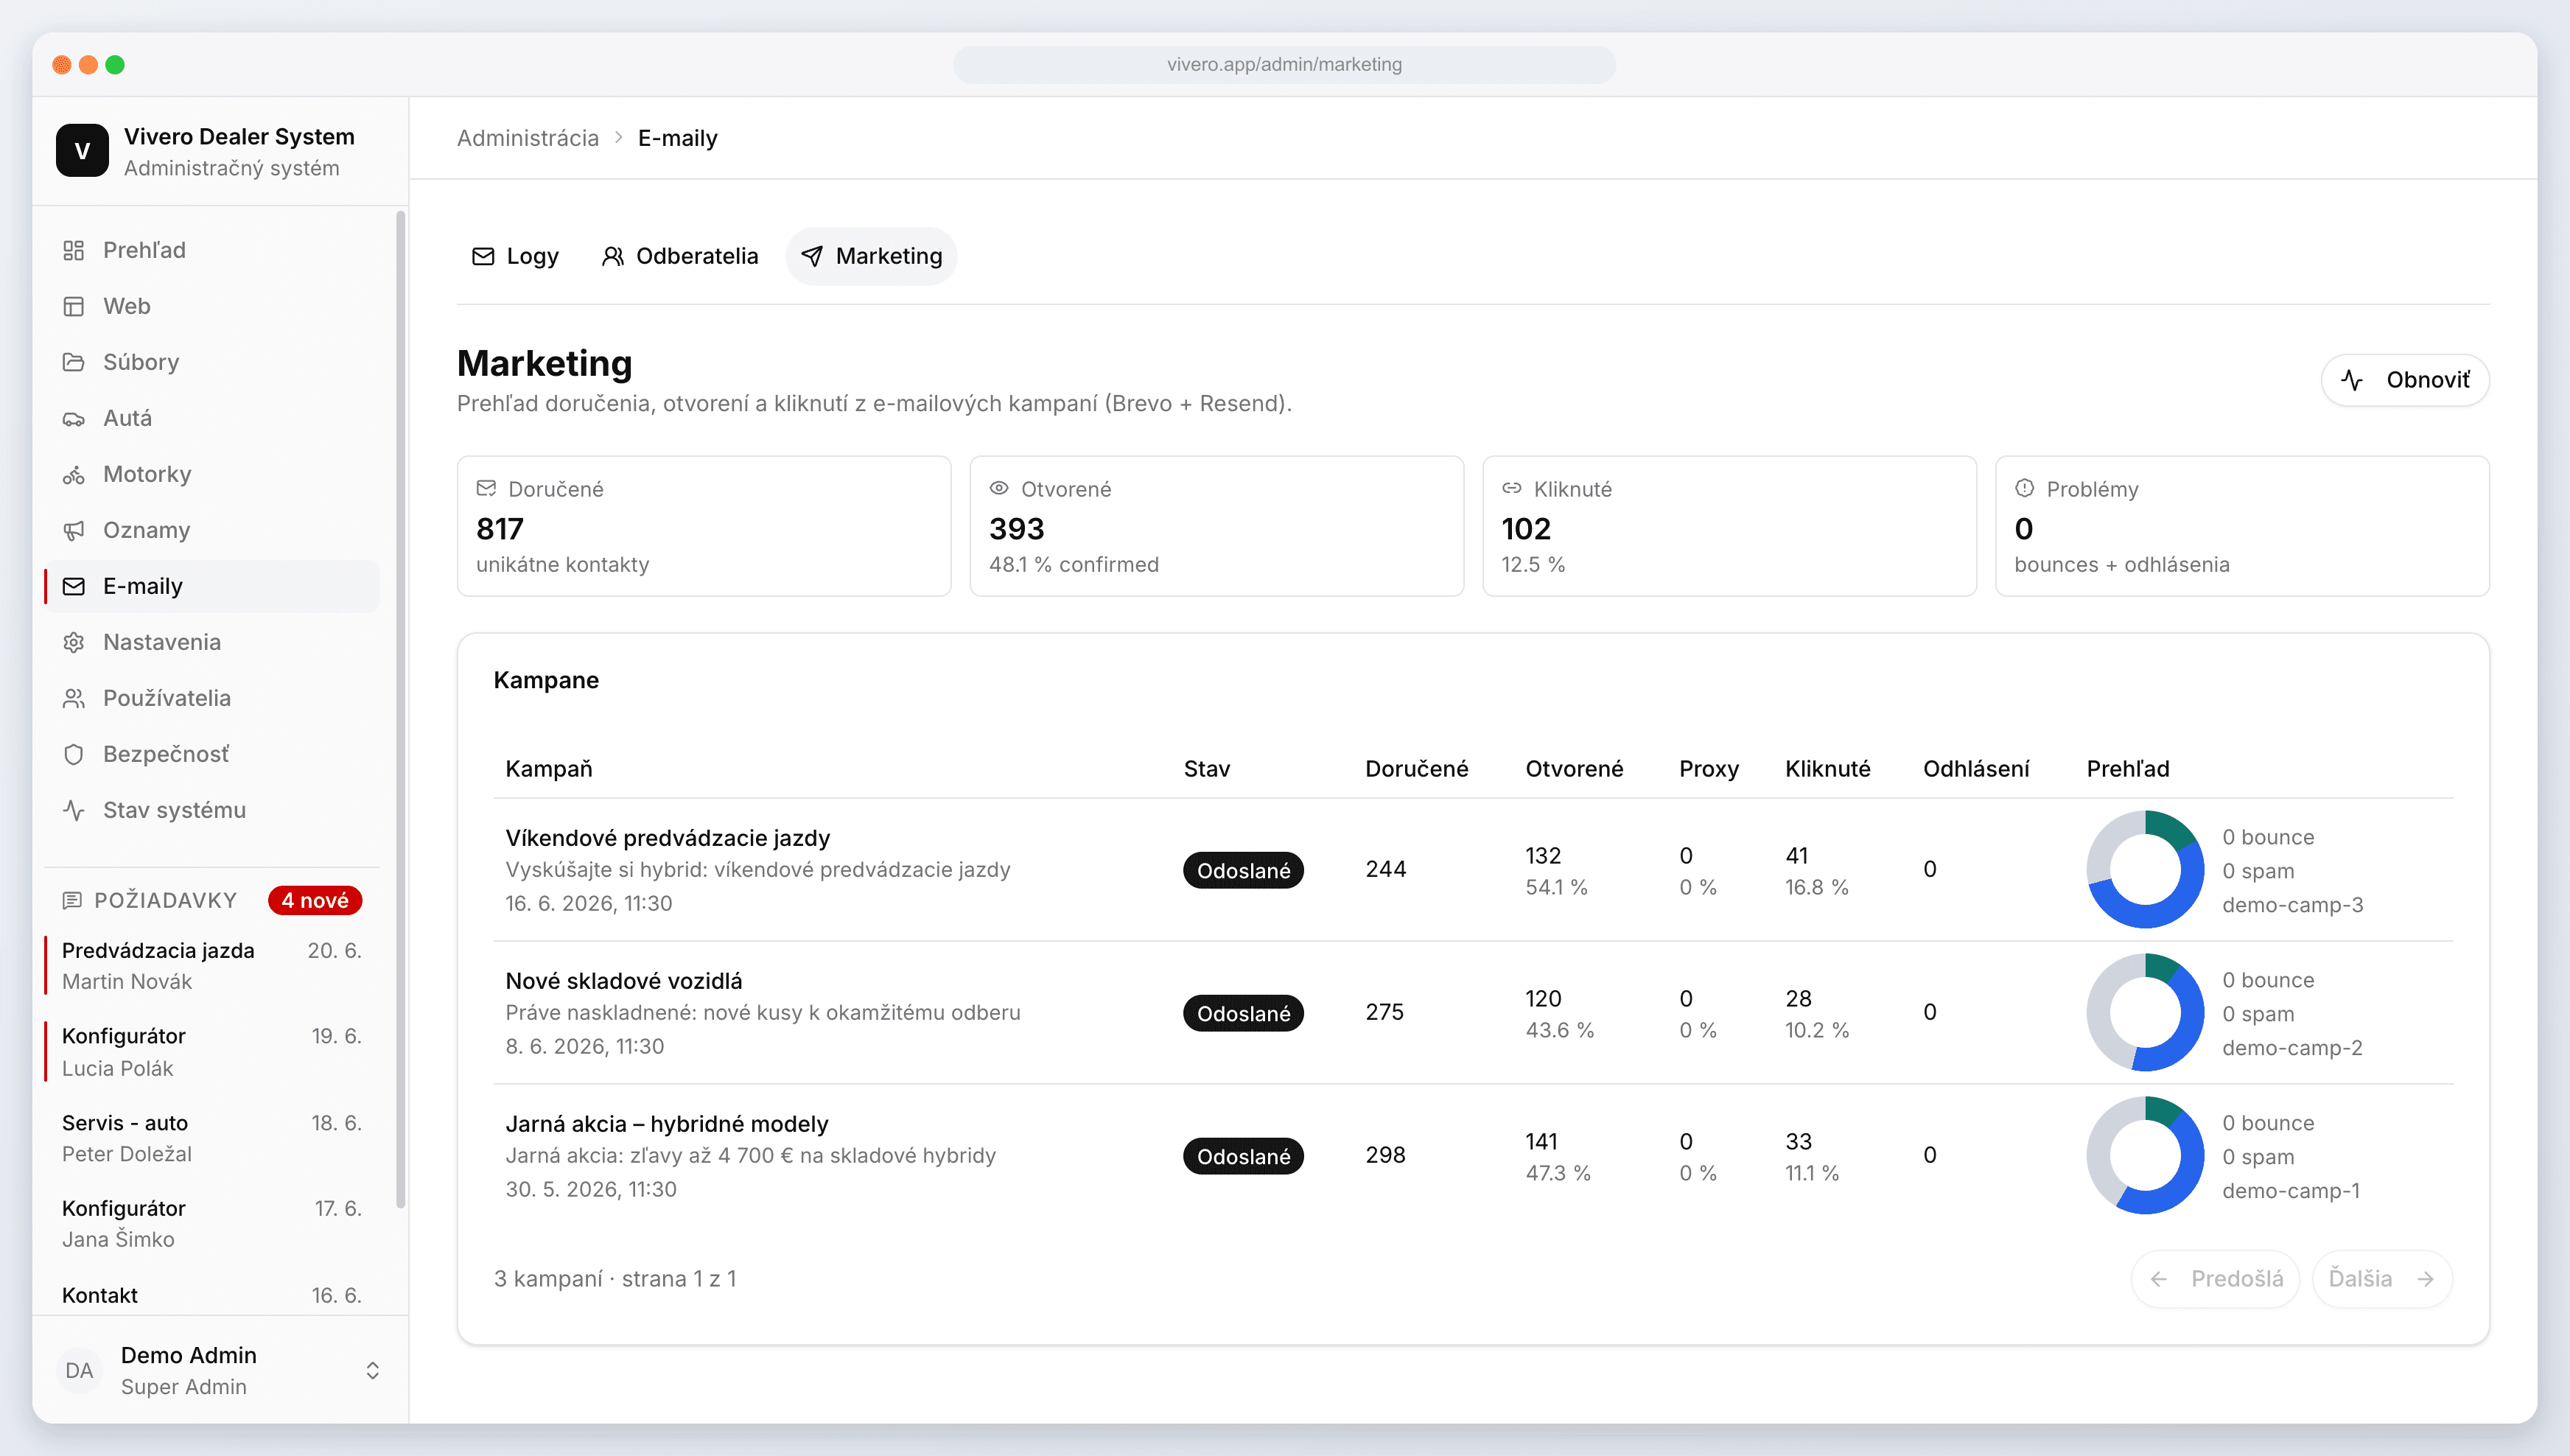The image size is (2570, 1456).
Task: Open Prehľad in the sidebar
Action: click(212, 250)
